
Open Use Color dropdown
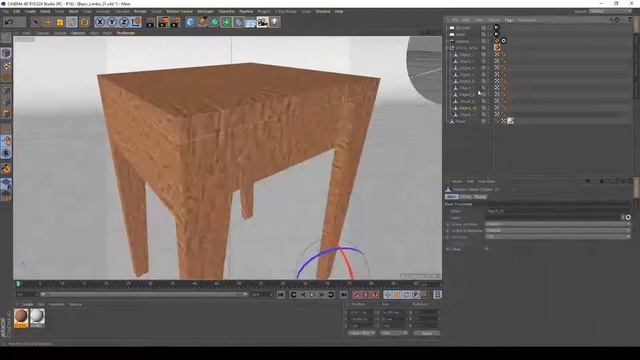558,236
